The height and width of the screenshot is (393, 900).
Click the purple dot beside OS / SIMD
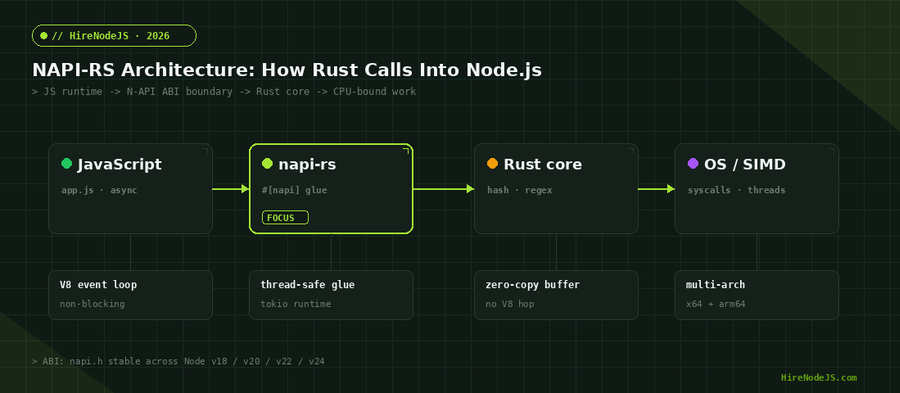693,164
